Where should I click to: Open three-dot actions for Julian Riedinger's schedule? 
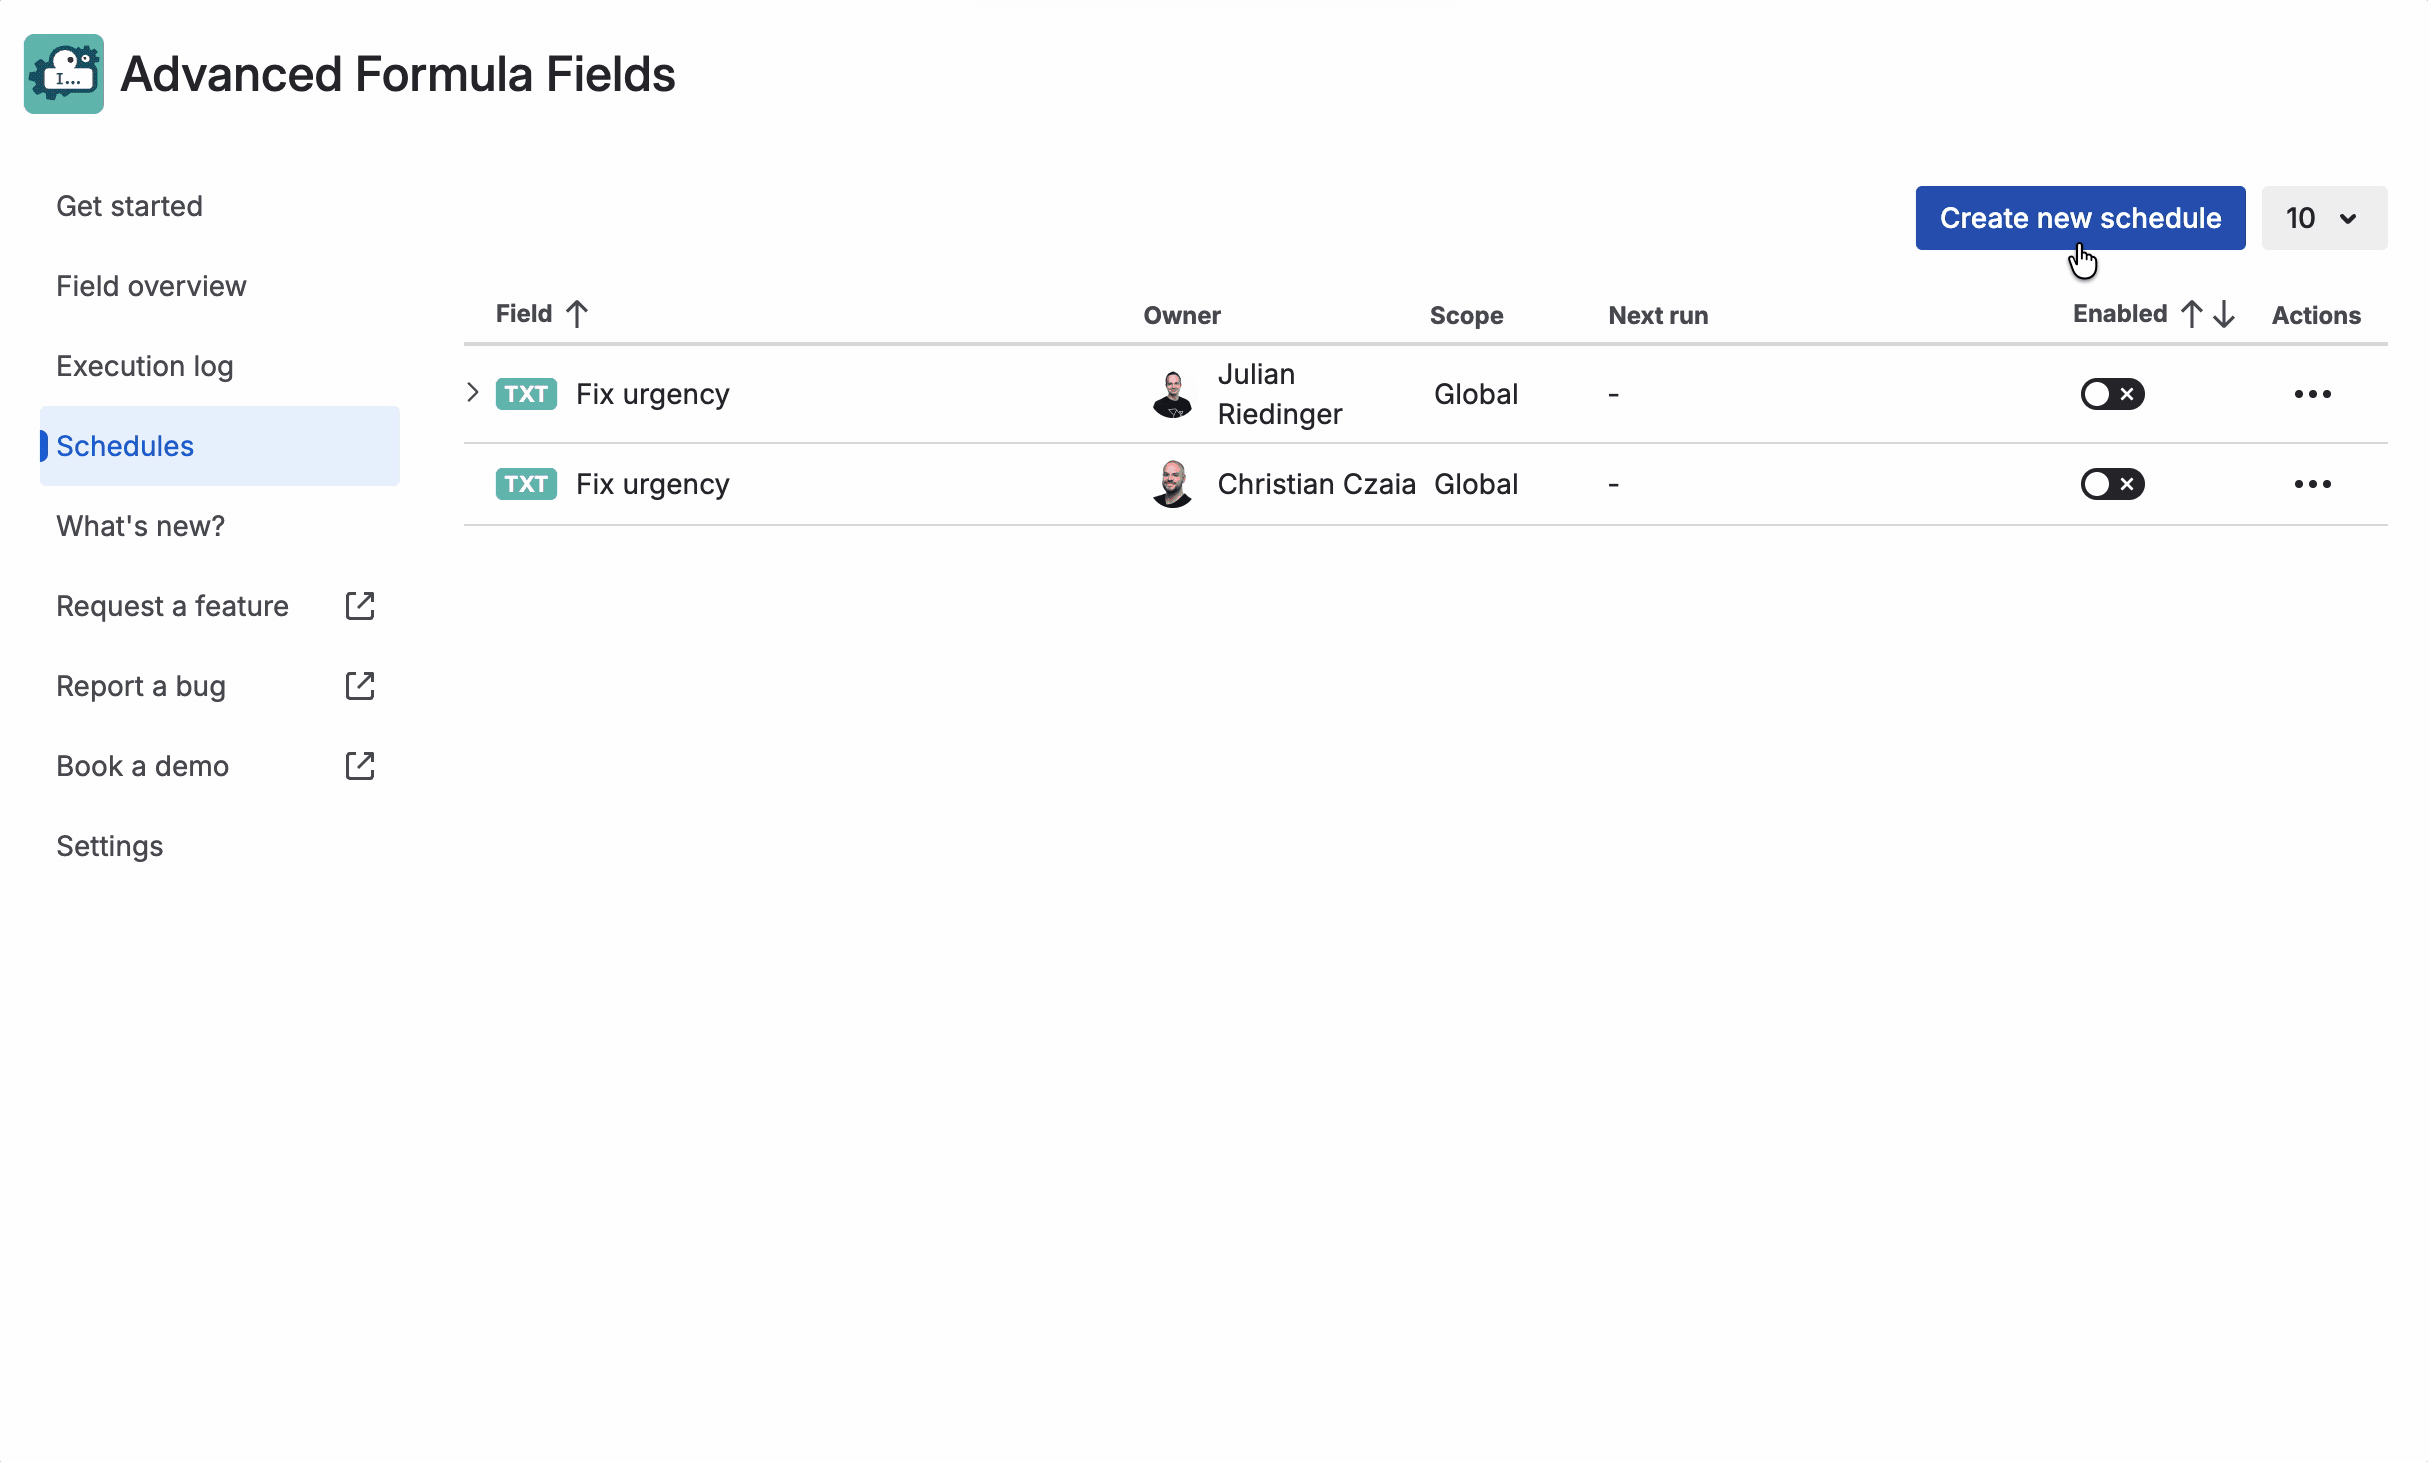tap(2312, 394)
